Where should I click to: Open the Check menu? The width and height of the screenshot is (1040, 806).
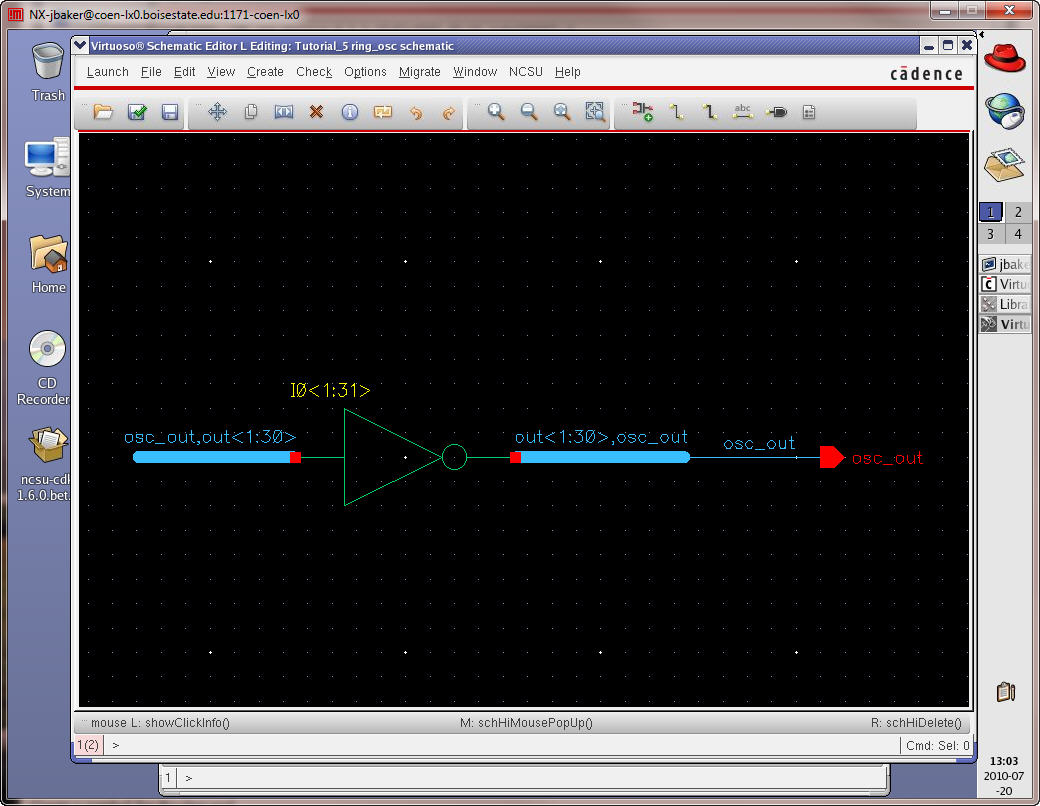click(313, 72)
